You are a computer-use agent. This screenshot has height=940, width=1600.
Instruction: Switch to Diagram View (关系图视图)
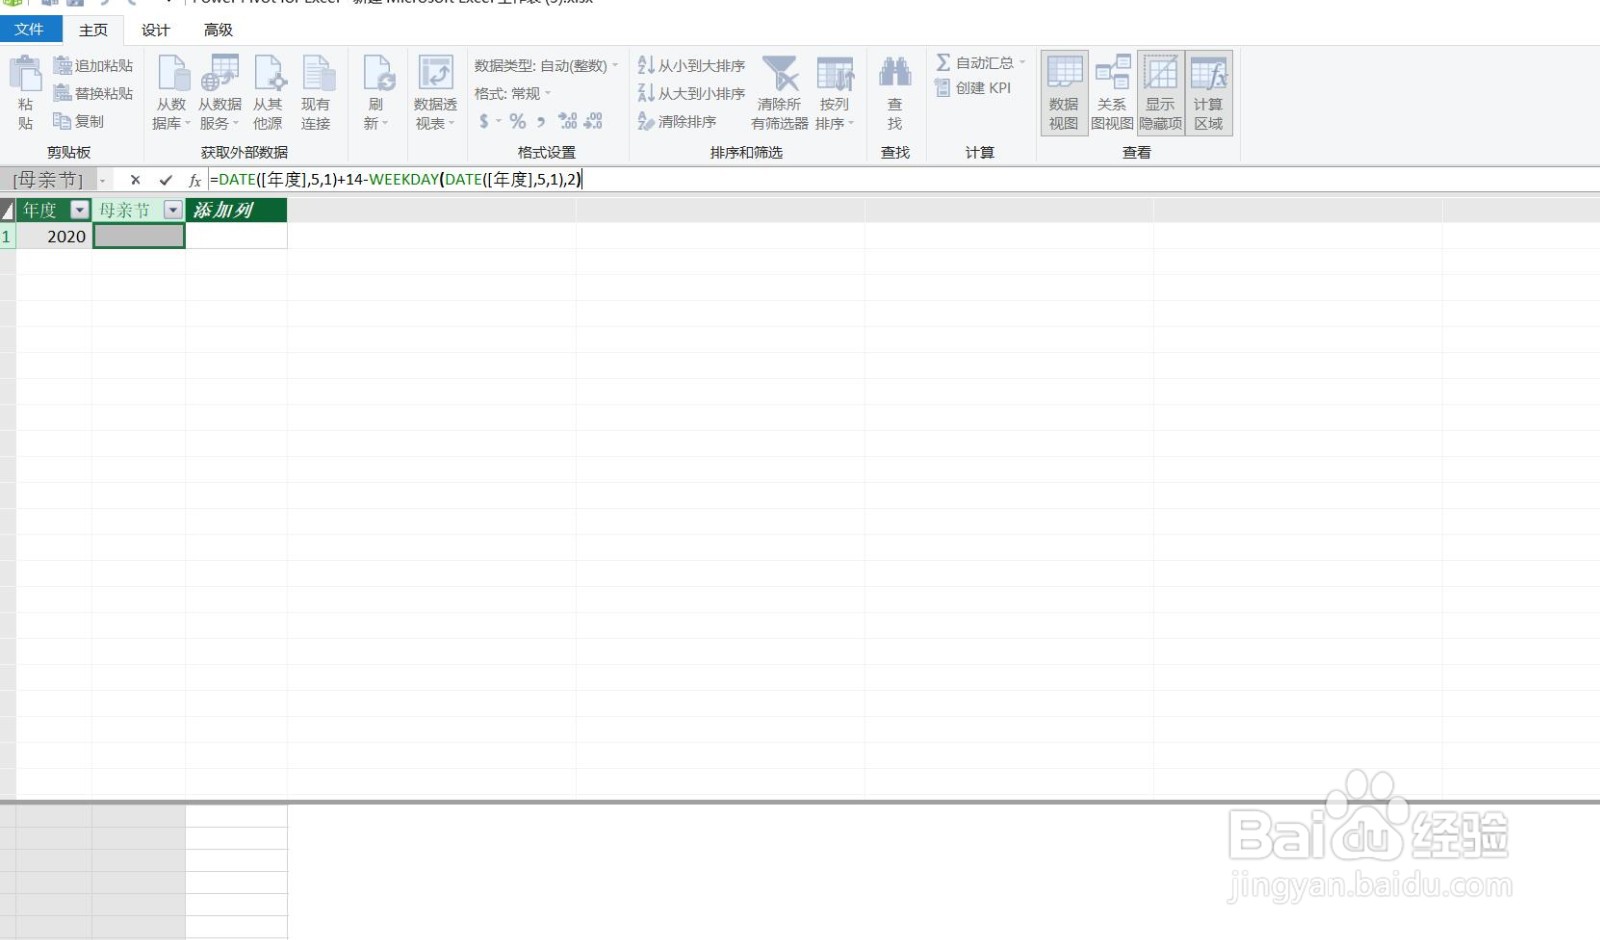[1112, 93]
